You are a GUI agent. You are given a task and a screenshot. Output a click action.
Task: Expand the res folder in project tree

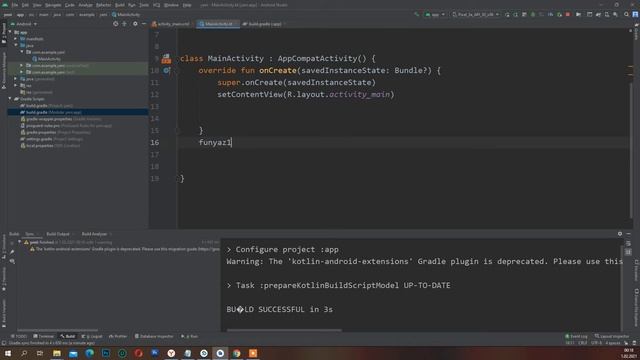pyautogui.click(x=16, y=86)
